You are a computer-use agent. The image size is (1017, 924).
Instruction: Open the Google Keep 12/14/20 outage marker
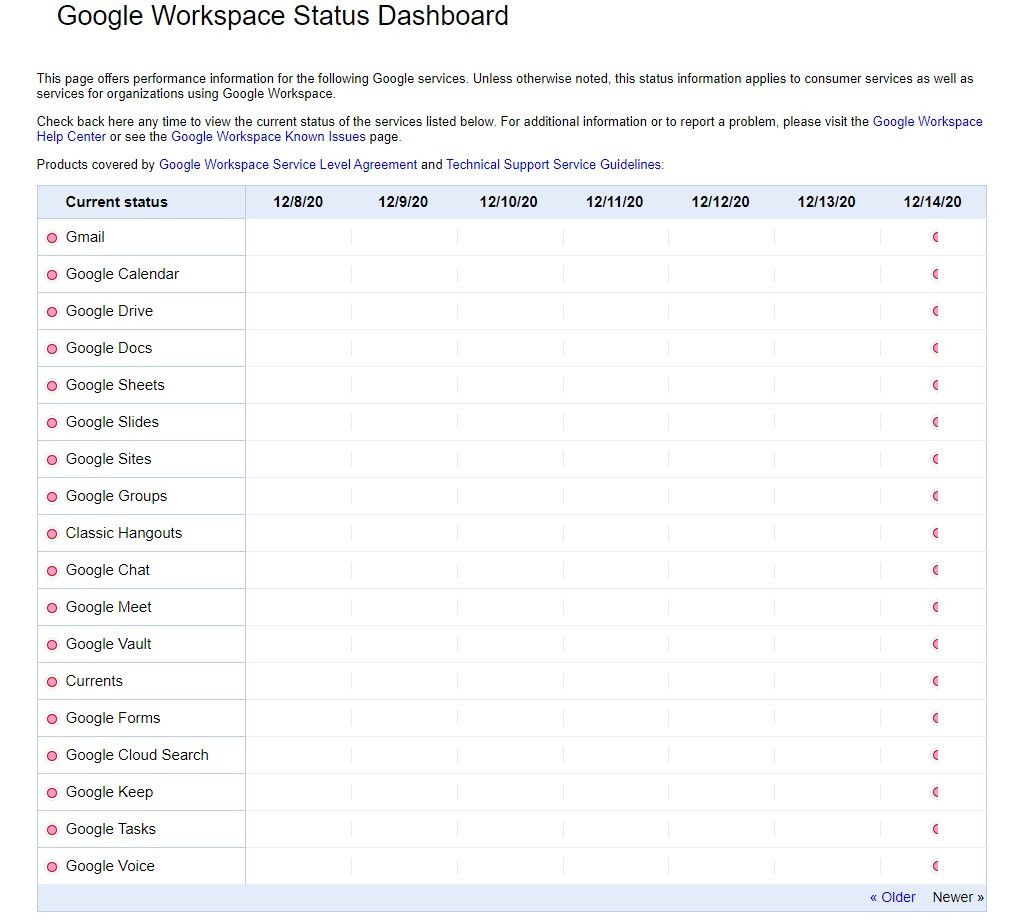[935, 791]
